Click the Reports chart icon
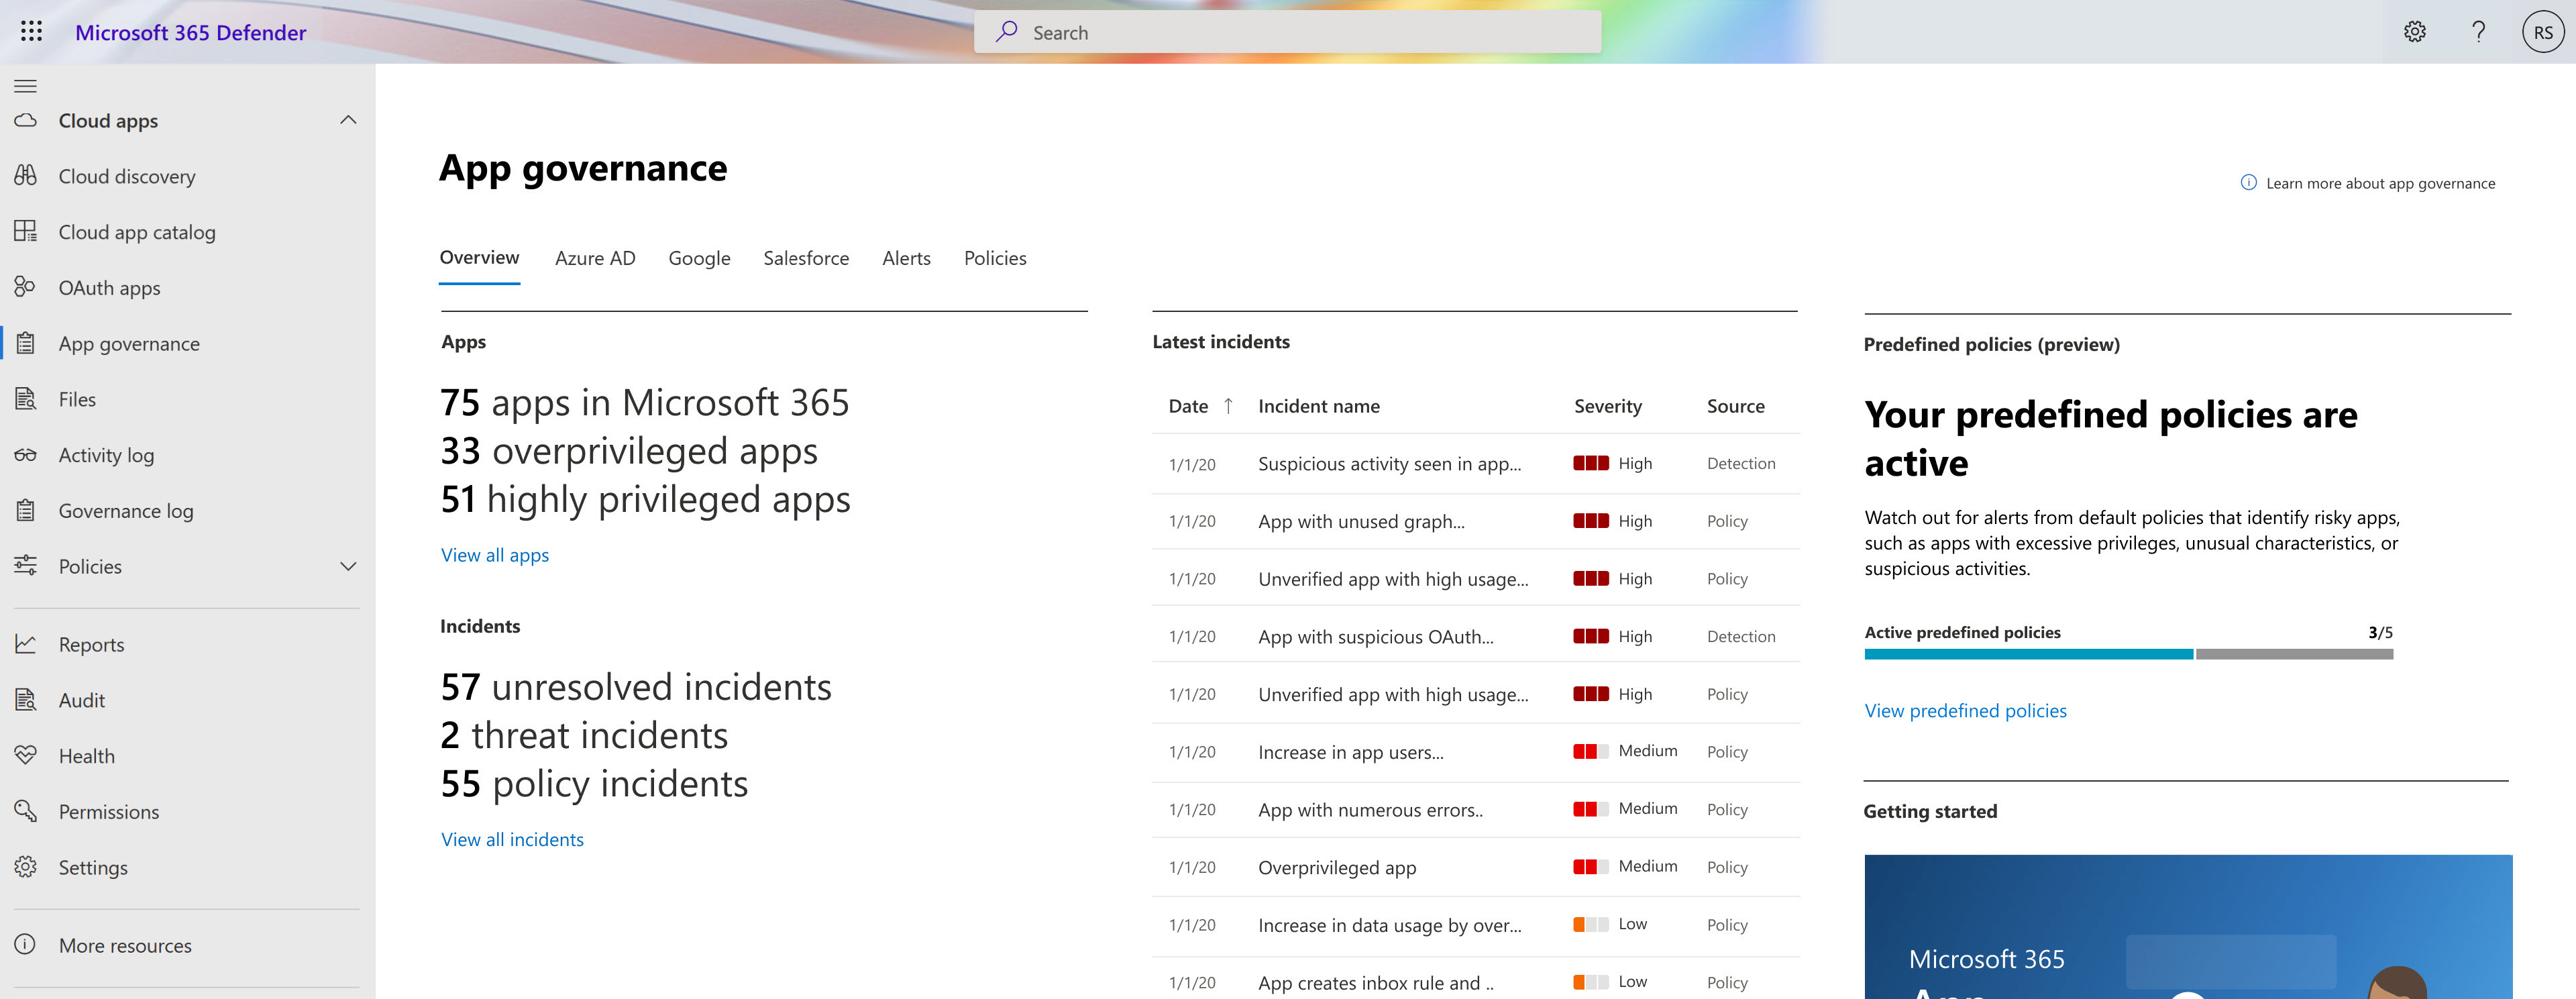This screenshot has width=2576, height=999. point(26,644)
